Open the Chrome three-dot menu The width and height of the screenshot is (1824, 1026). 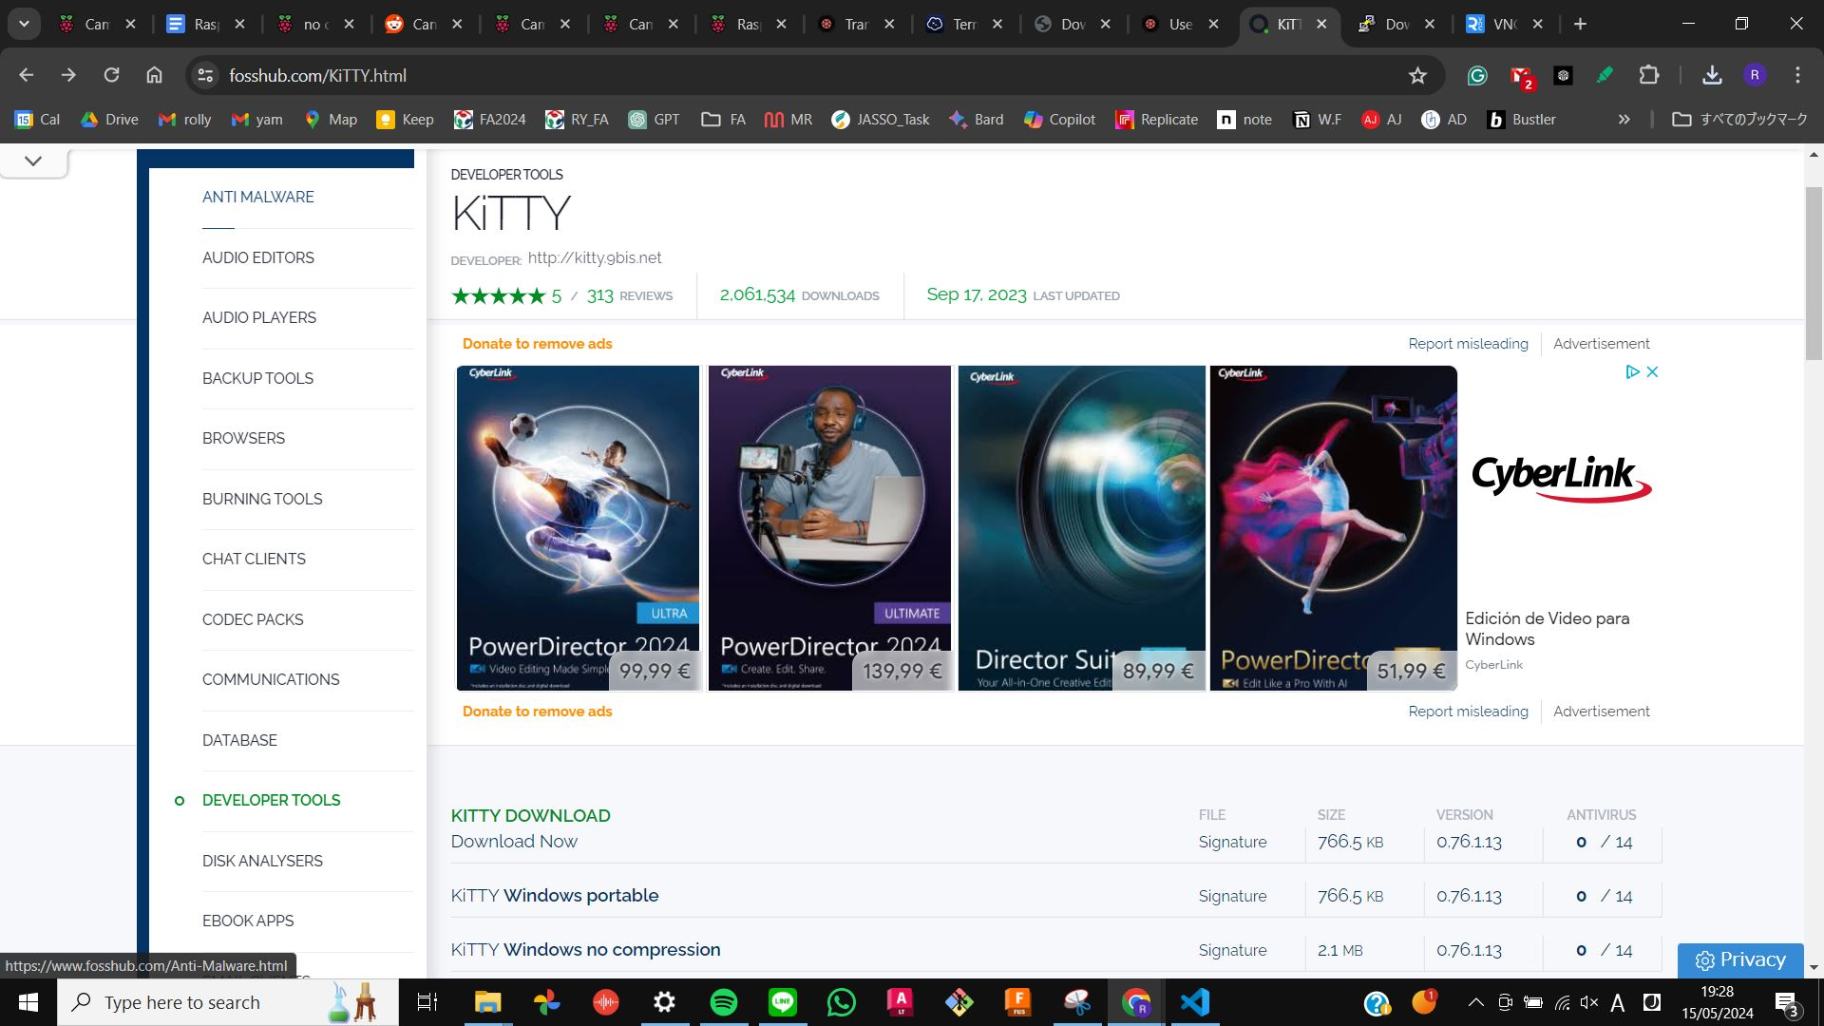1797,75
